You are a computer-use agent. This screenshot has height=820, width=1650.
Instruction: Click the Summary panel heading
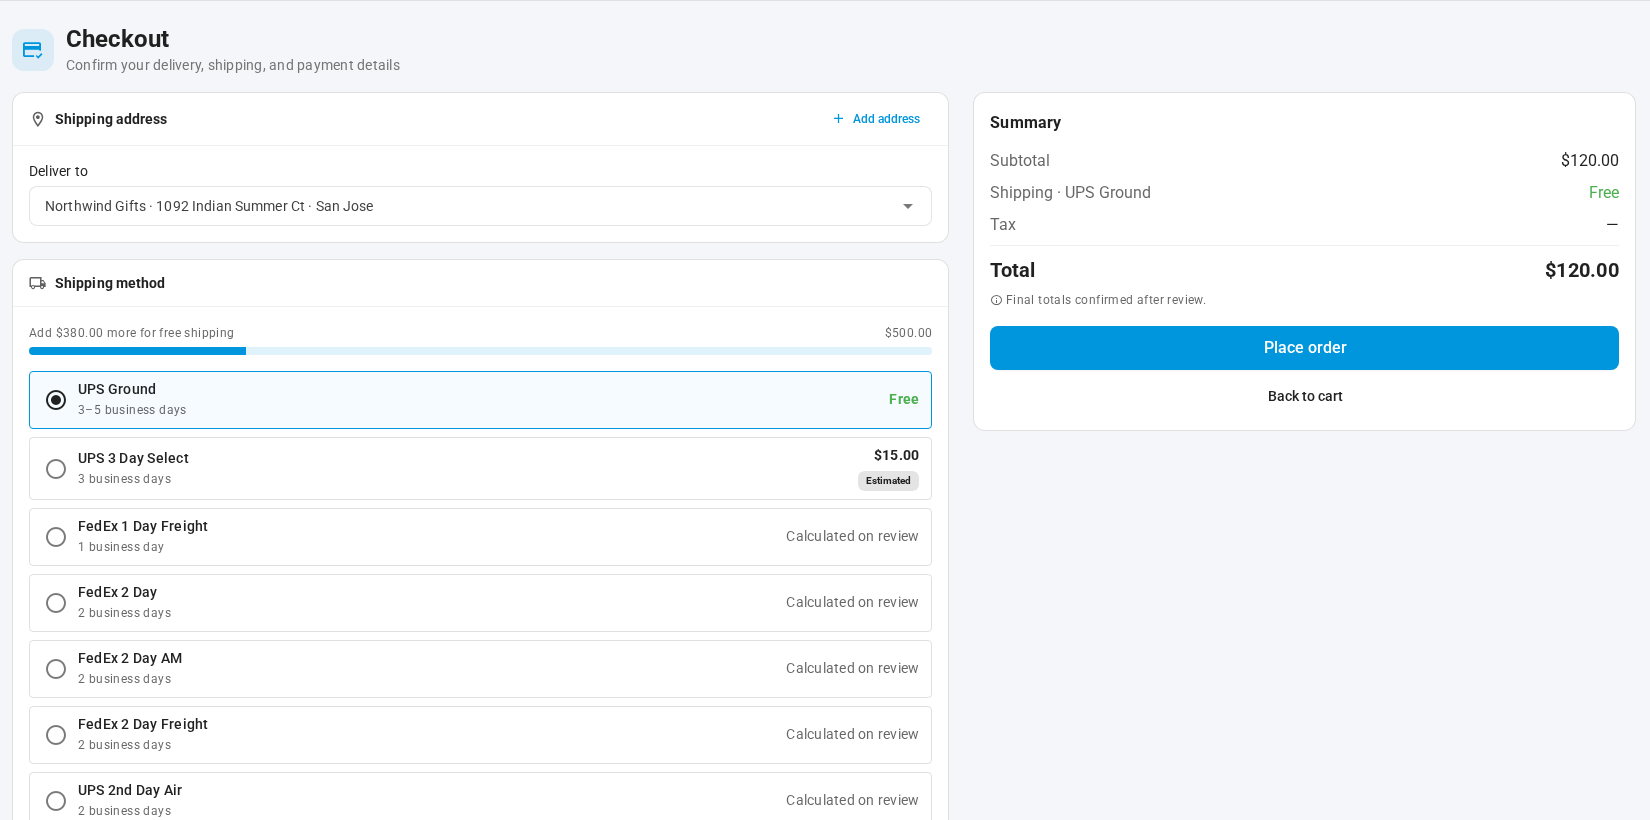pyautogui.click(x=1025, y=122)
